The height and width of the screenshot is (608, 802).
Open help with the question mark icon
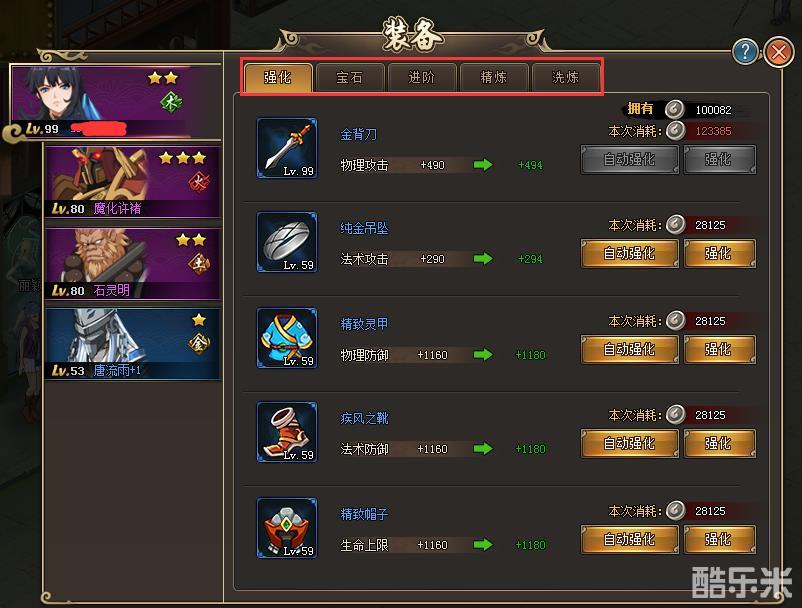(x=745, y=52)
